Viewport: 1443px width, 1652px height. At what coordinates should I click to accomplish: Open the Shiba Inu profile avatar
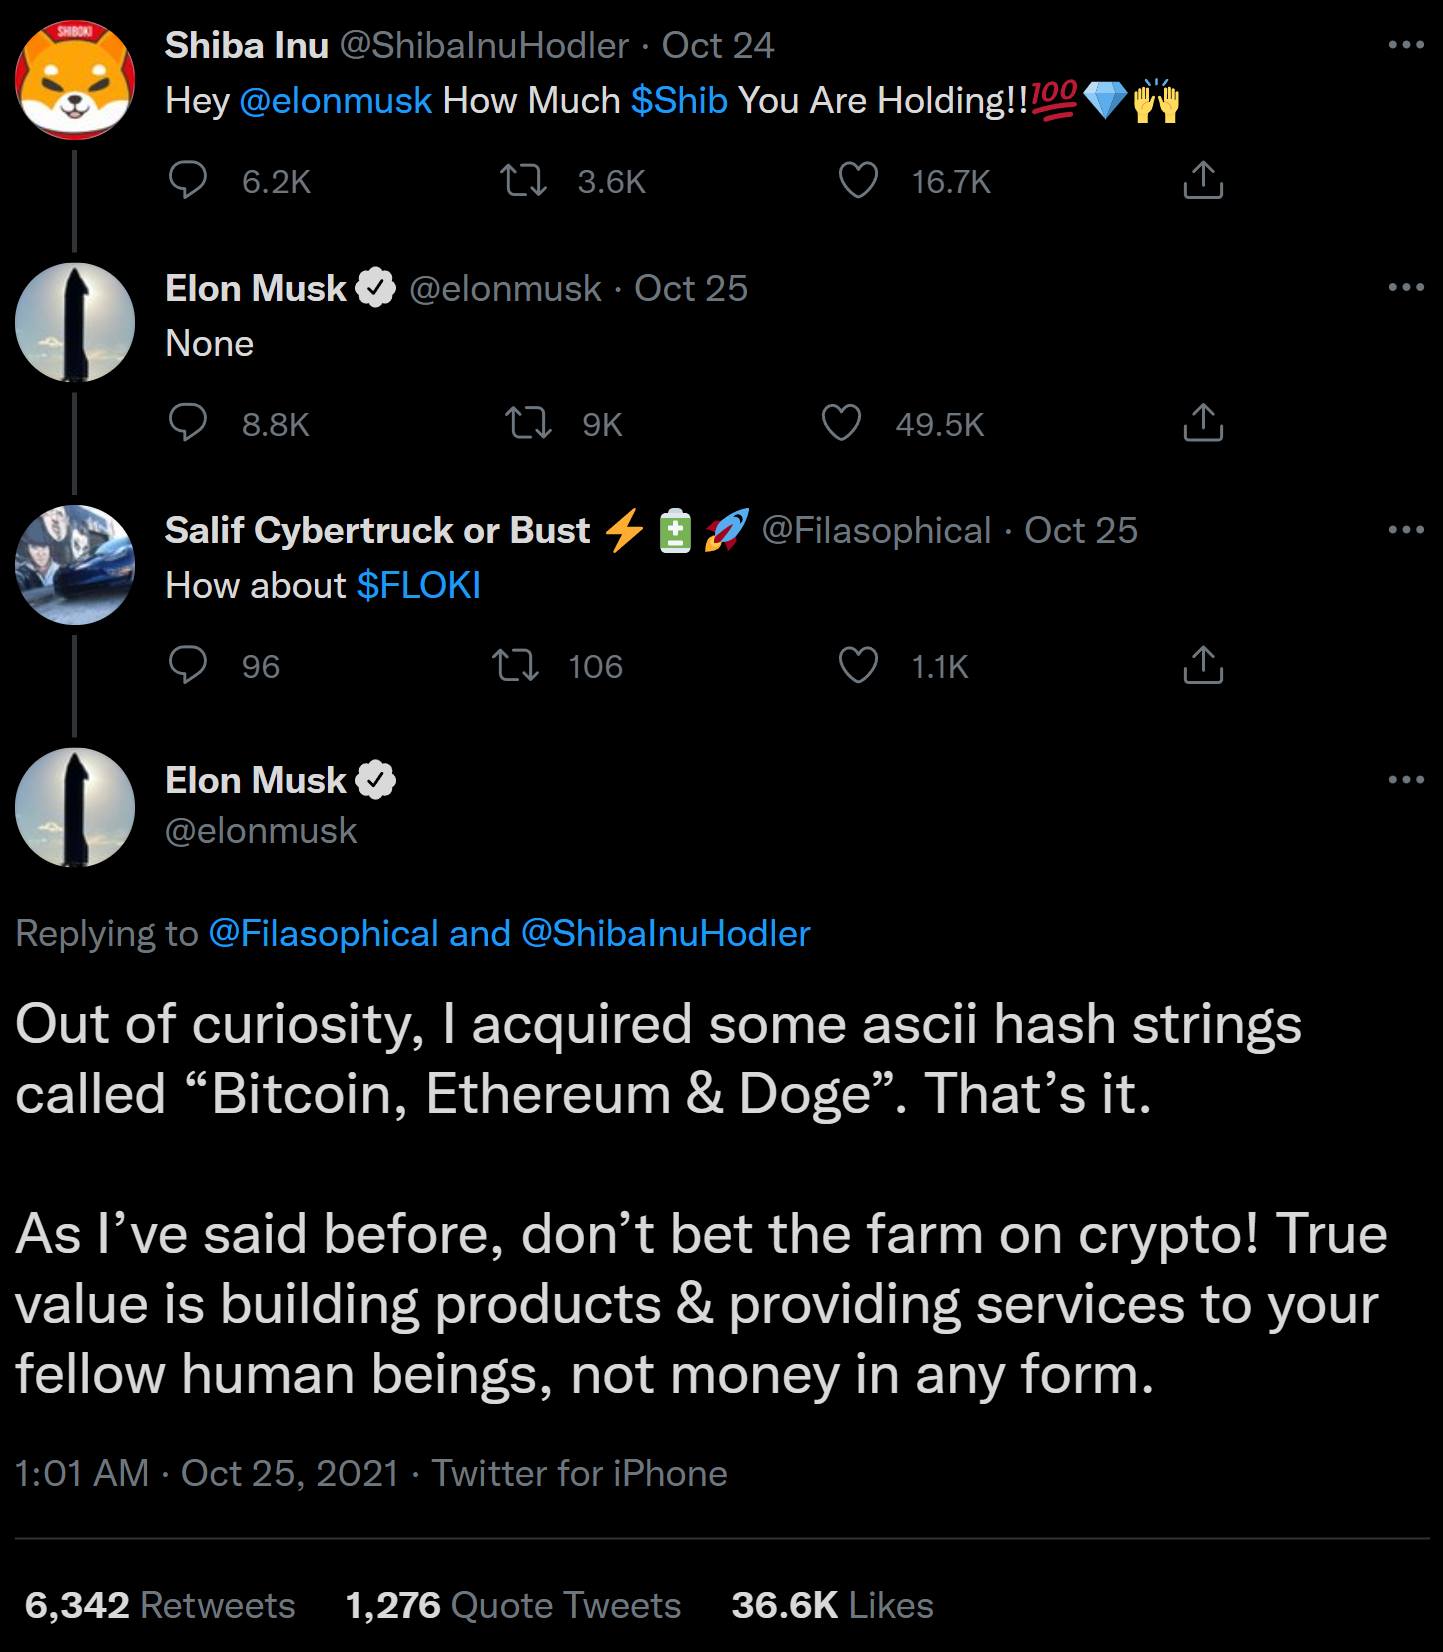click(75, 80)
